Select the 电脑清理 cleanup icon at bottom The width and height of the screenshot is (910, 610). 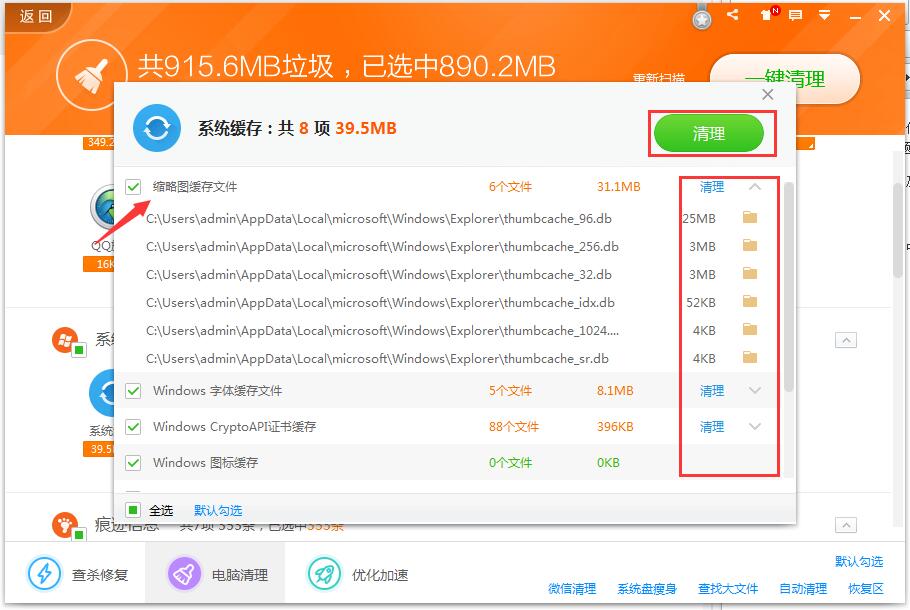(182, 572)
